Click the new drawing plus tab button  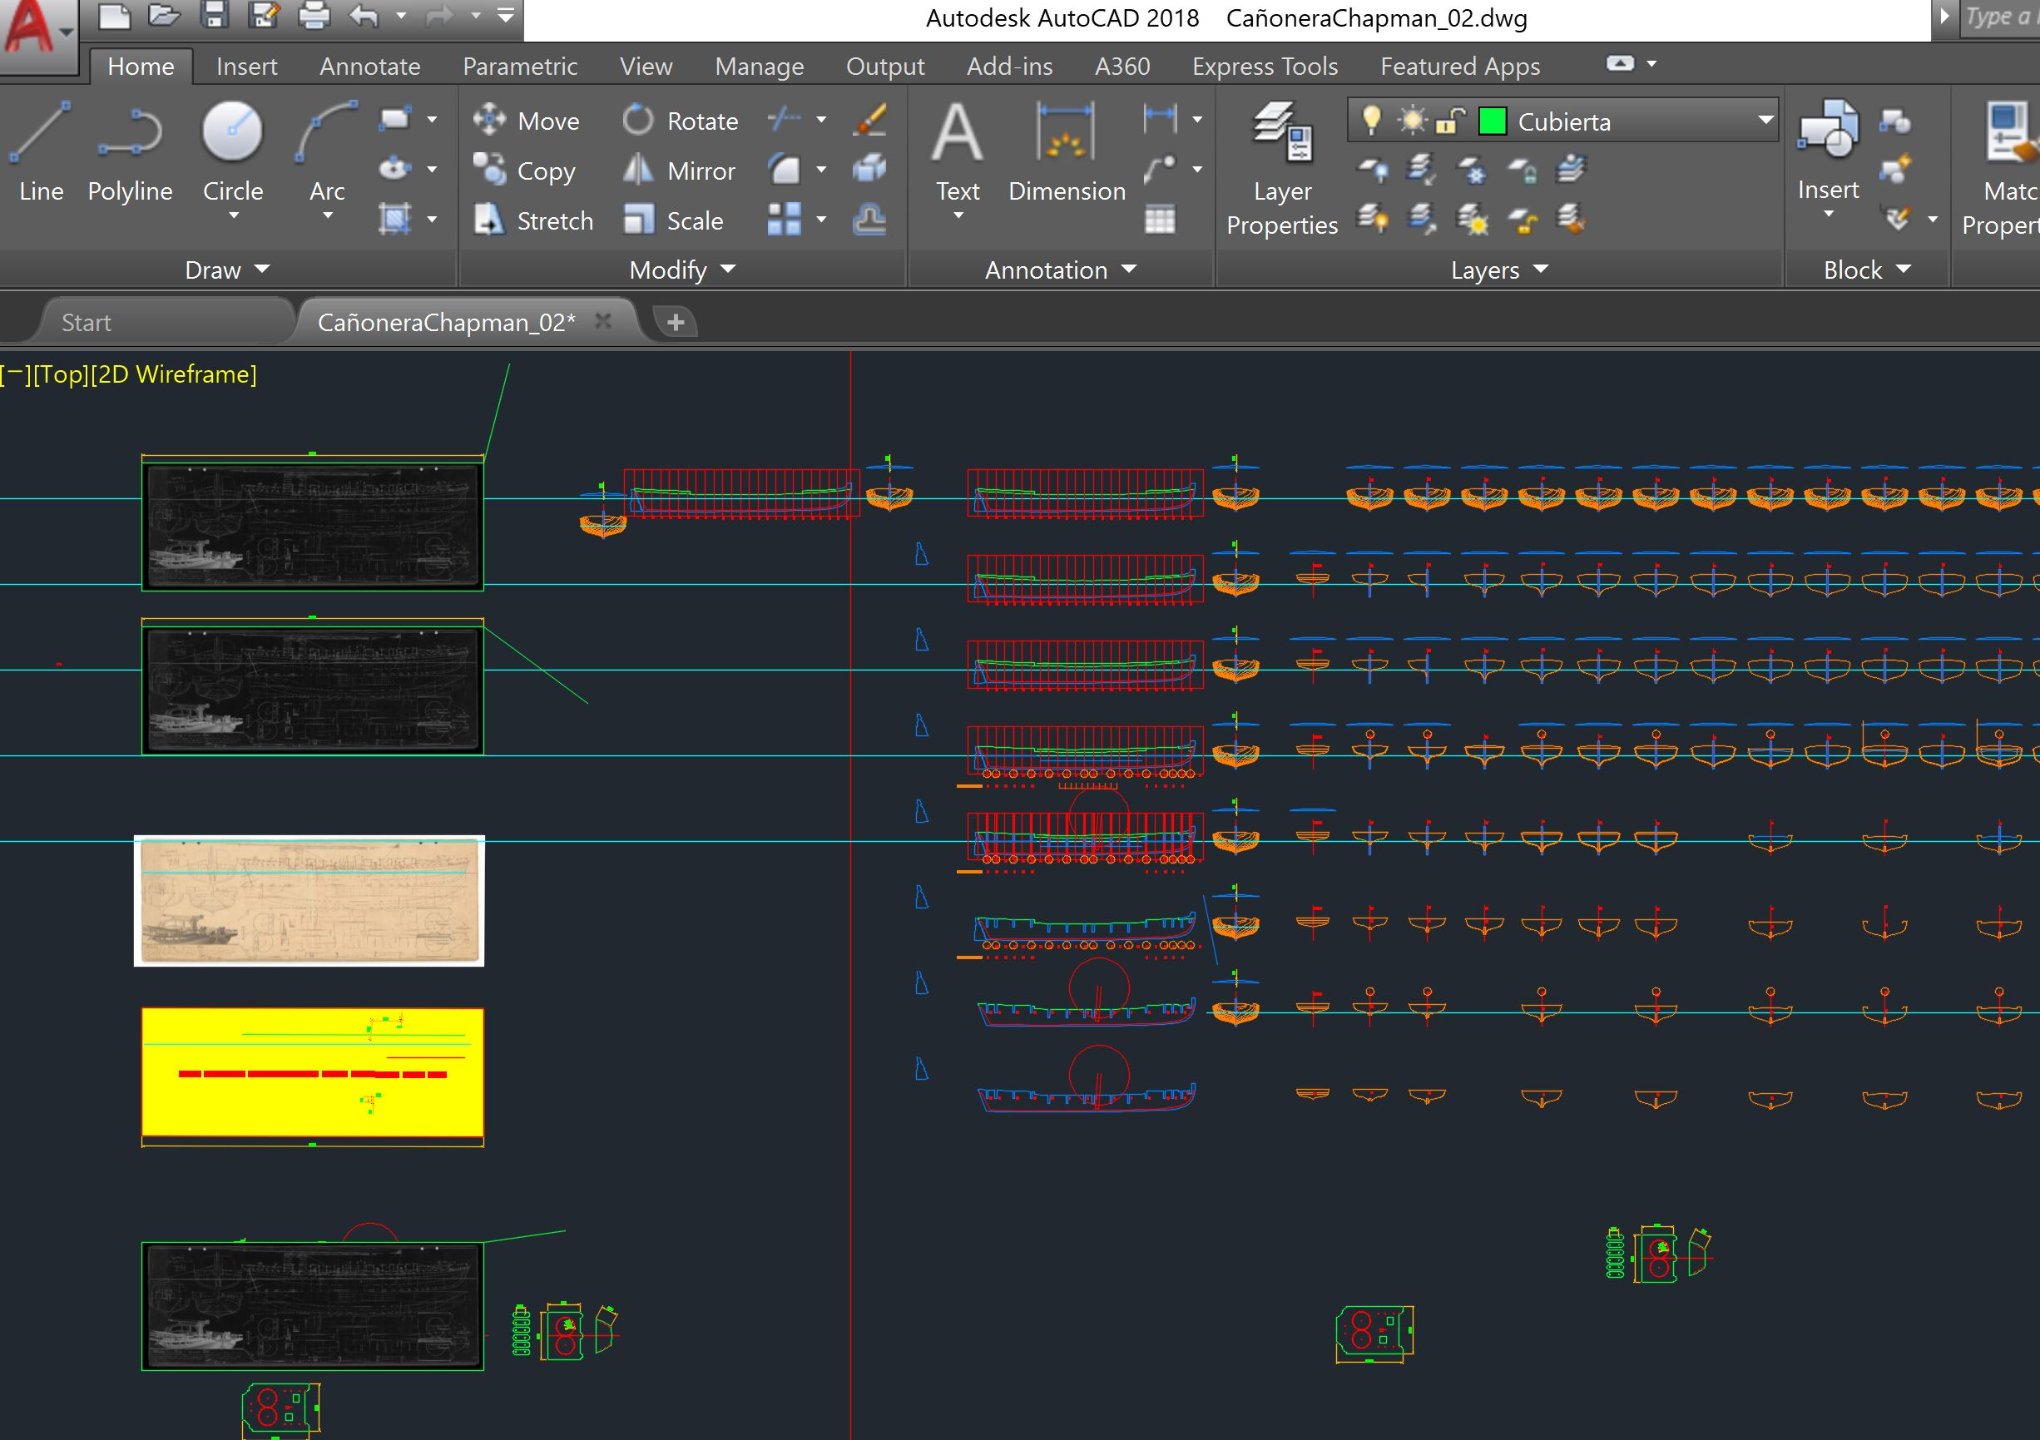point(676,322)
